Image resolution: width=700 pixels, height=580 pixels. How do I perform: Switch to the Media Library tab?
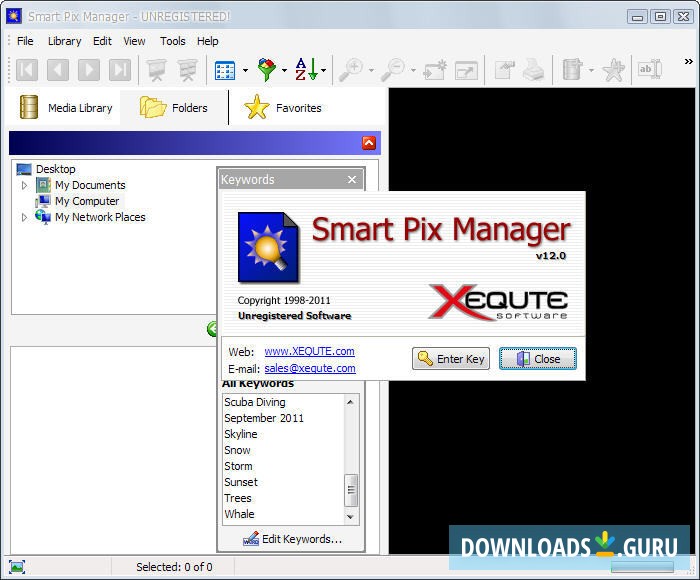click(65, 108)
